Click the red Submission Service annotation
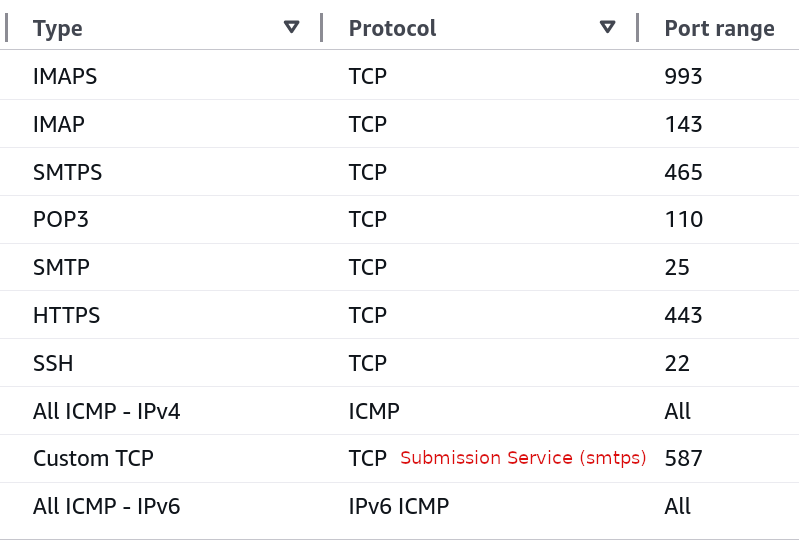 pyautogui.click(x=523, y=458)
